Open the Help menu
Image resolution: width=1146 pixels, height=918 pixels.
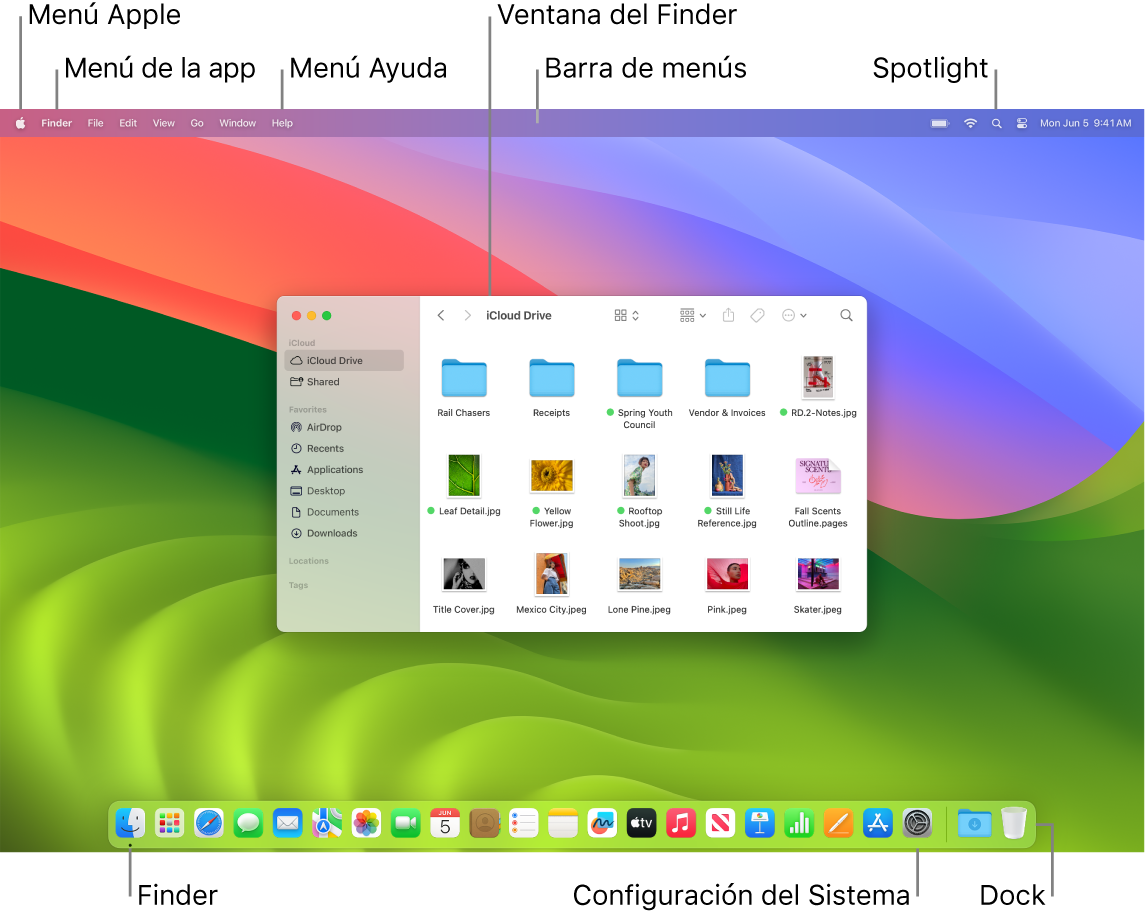pos(282,122)
